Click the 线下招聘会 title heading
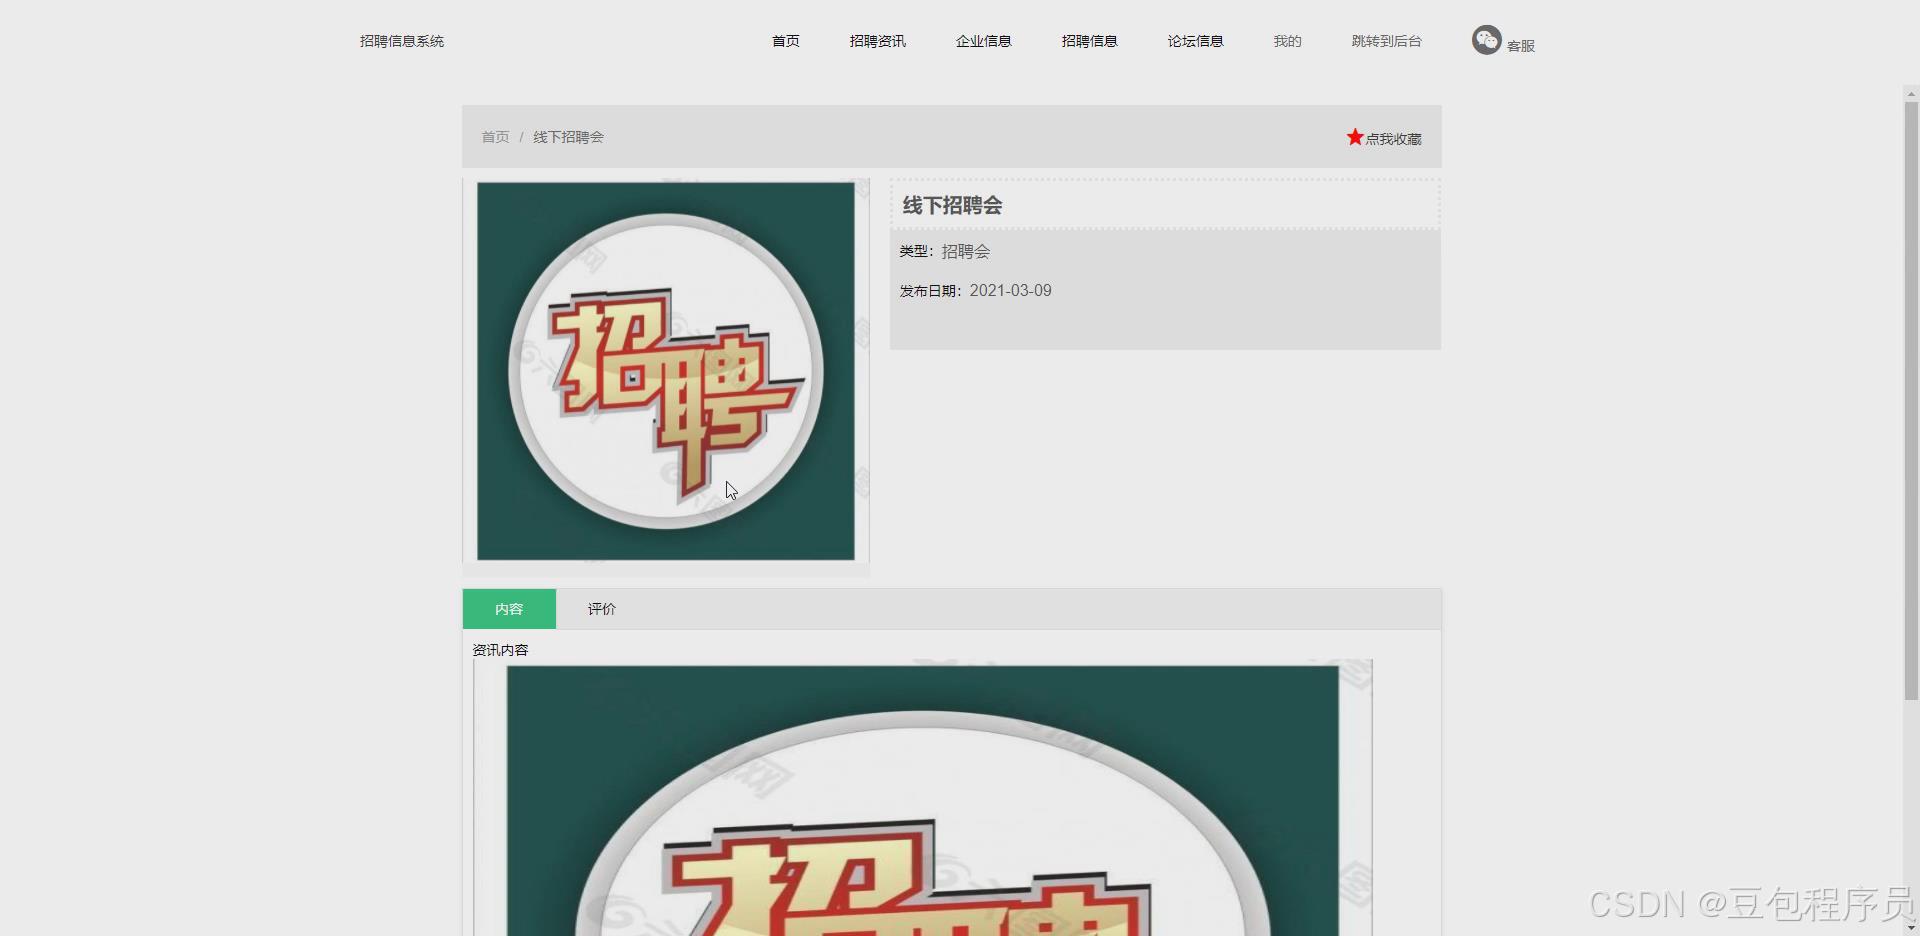1920x936 pixels. [x=952, y=205]
